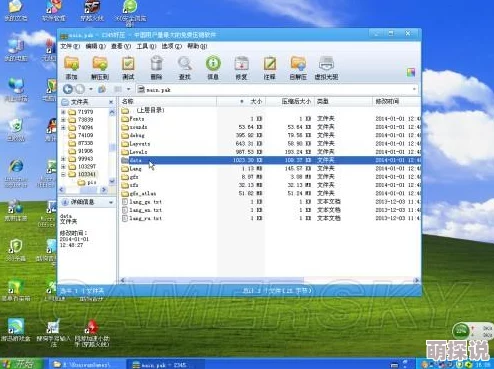Sort by the 压缩后大小 column header
The height and width of the screenshot is (369, 494).
tap(290, 101)
